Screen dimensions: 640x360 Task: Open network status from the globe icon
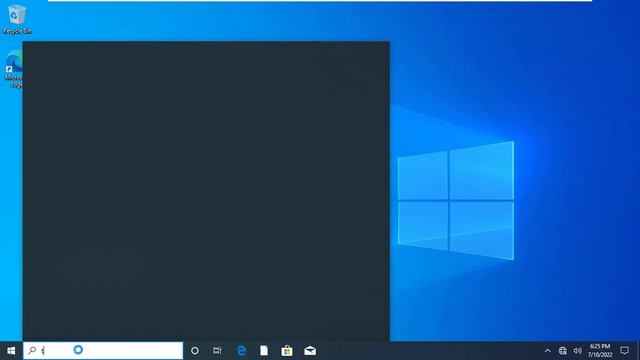(562, 351)
